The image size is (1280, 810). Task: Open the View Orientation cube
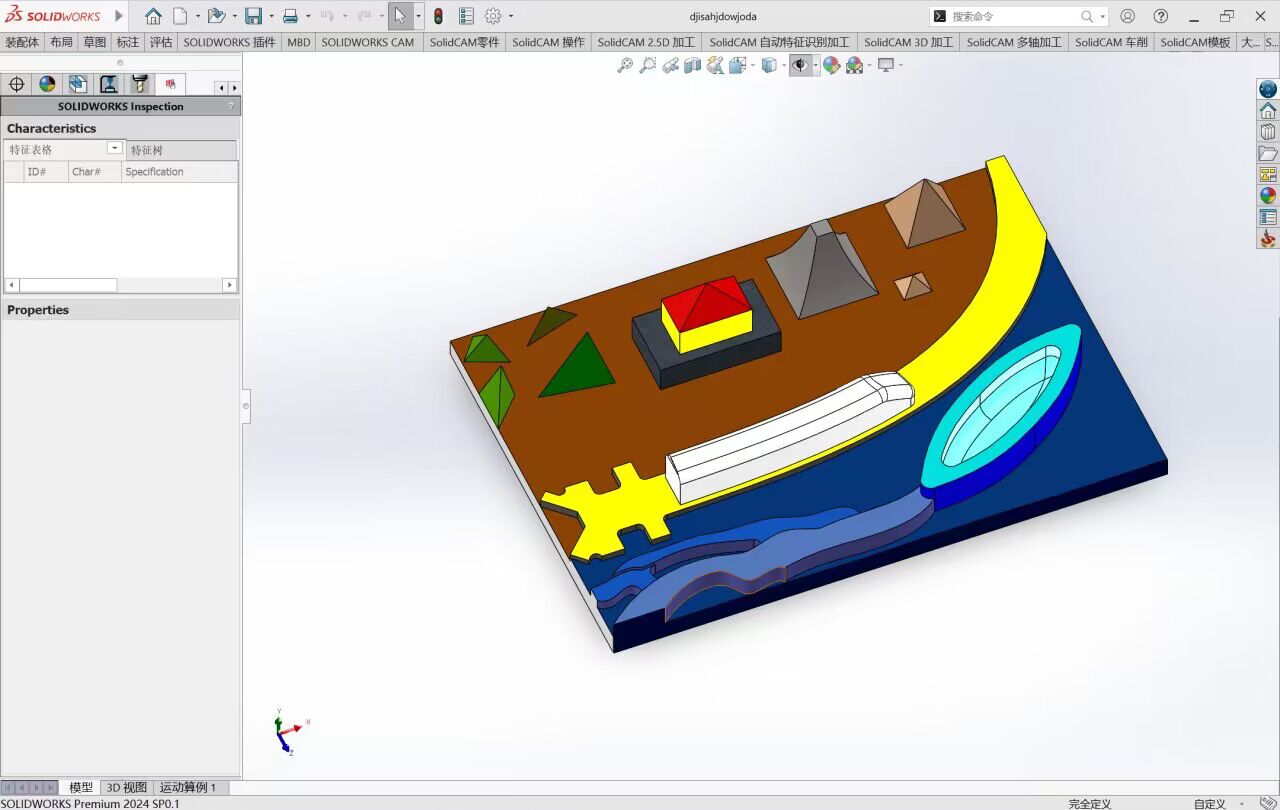click(737, 65)
